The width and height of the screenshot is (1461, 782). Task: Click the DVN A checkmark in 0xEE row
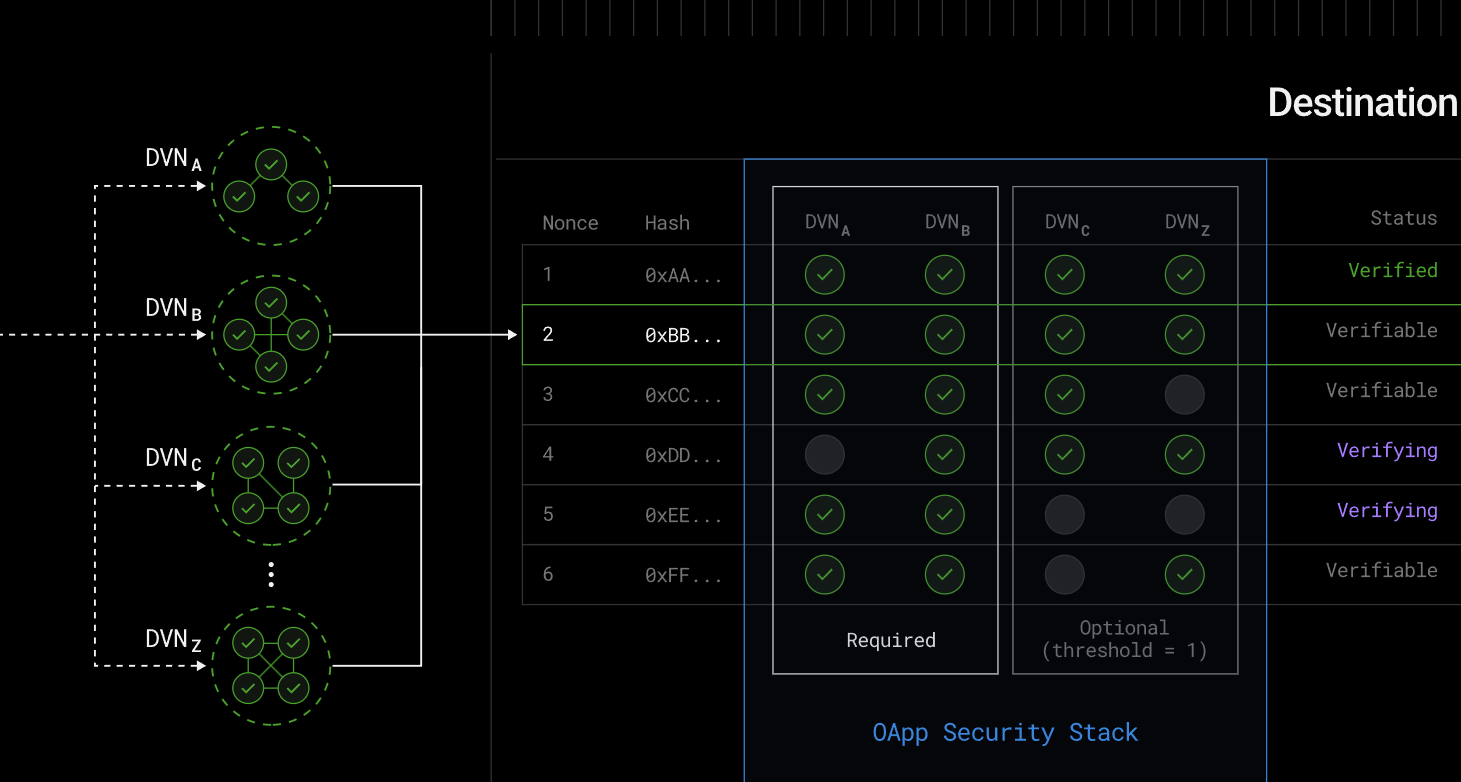(x=825, y=515)
